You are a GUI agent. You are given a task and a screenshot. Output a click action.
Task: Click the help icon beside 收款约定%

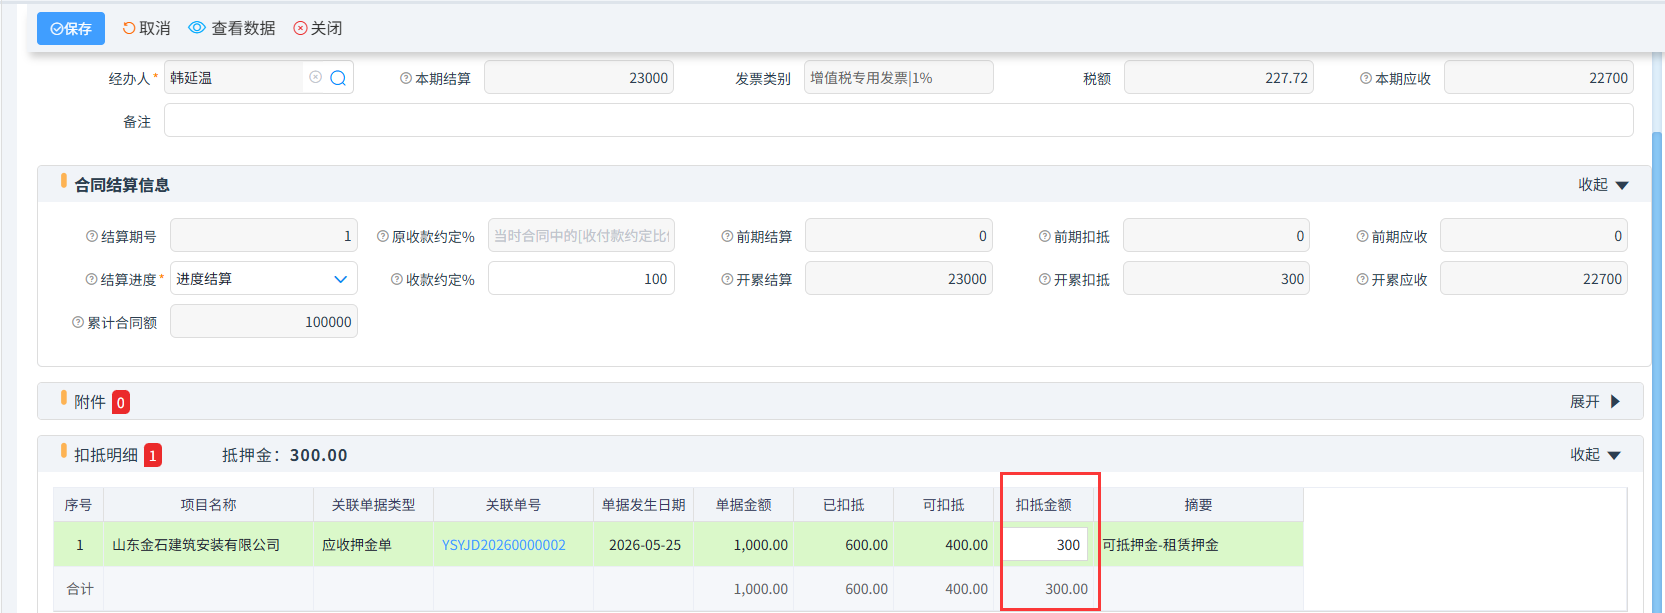coord(397,279)
